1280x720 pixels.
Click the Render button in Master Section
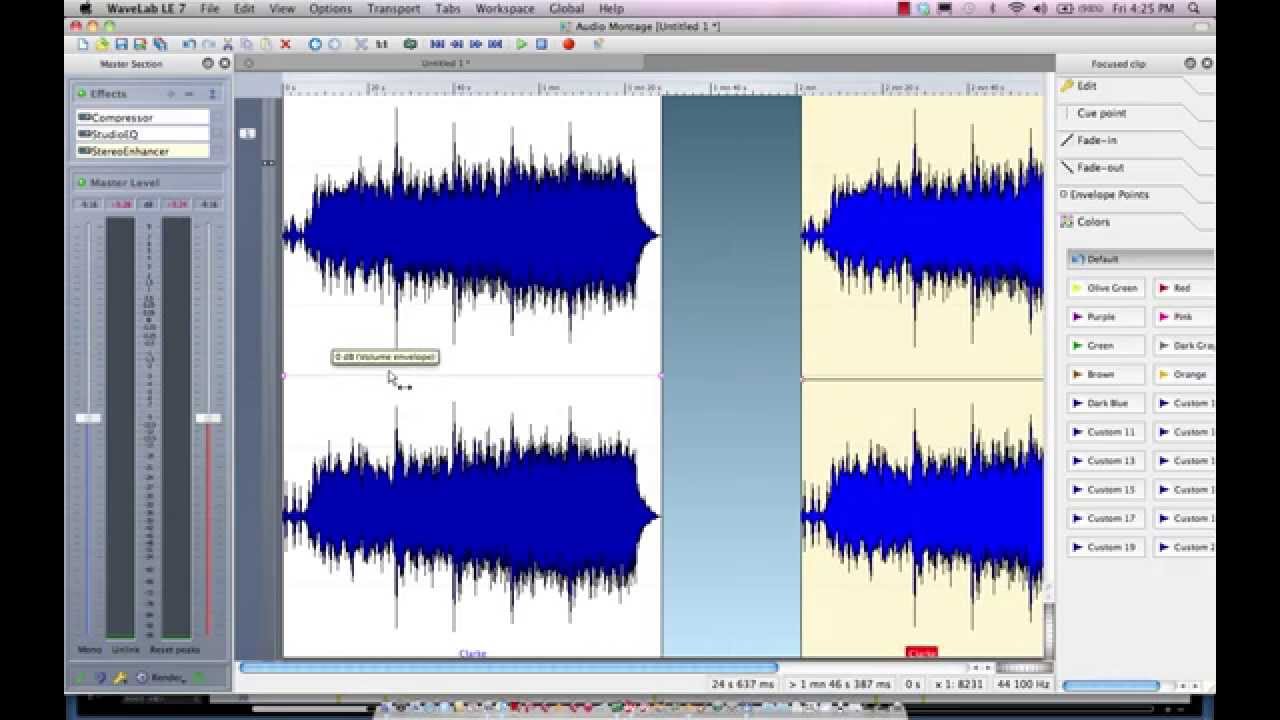[161, 678]
